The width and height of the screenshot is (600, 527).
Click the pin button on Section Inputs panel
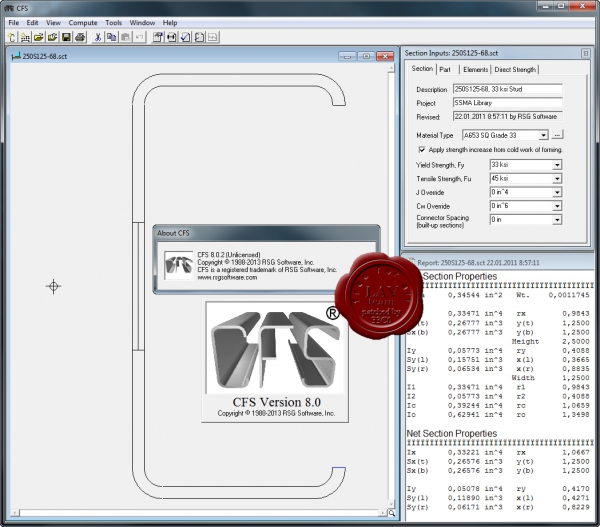tap(585, 53)
